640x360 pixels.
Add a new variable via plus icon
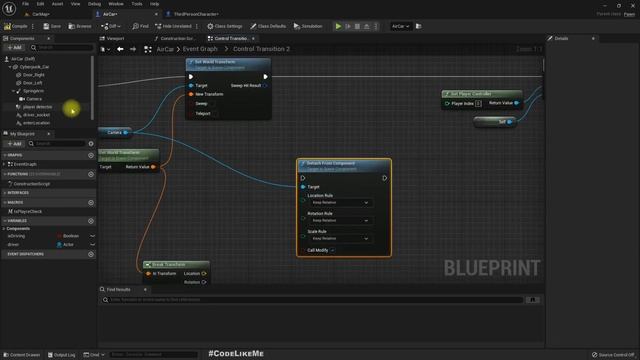[91, 221]
